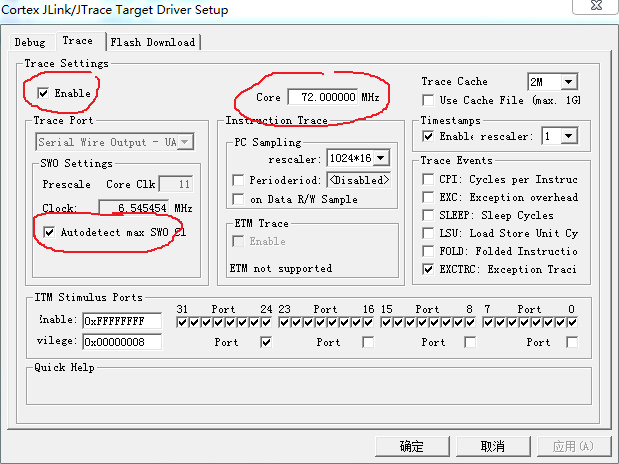Edit the Core clock MHz field
The image size is (619, 464).
coord(323,97)
